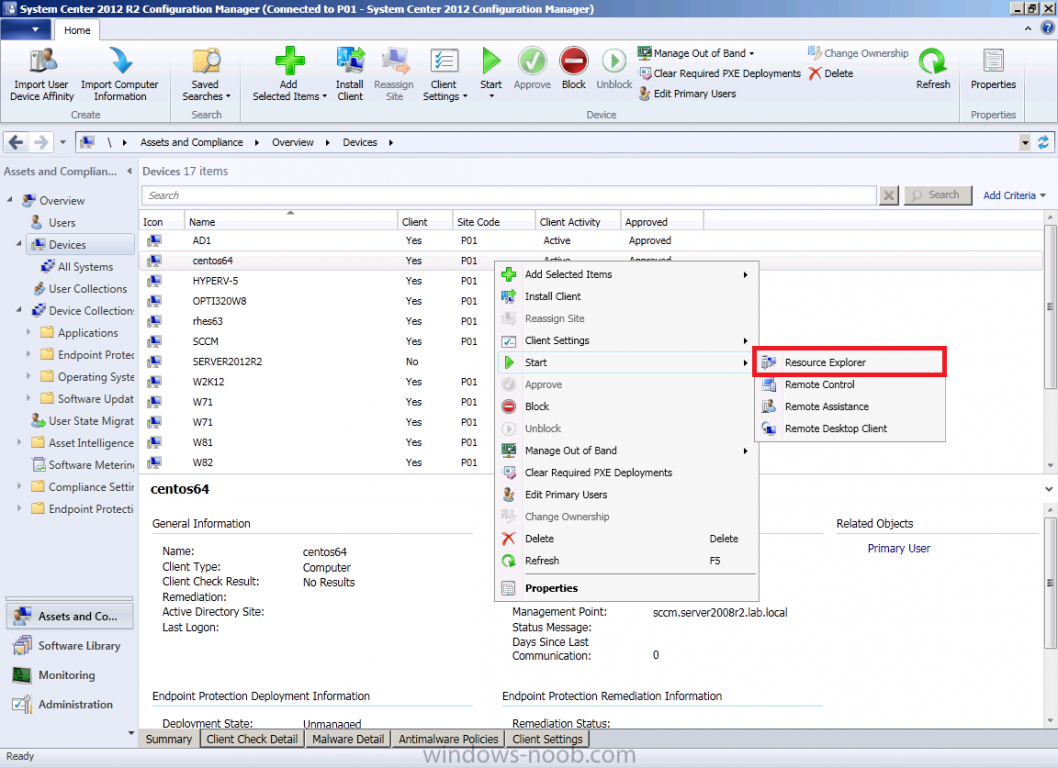Viewport: 1058px width, 768px height.
Task: Choose Properties in the context menu
Action: (626, 588)
